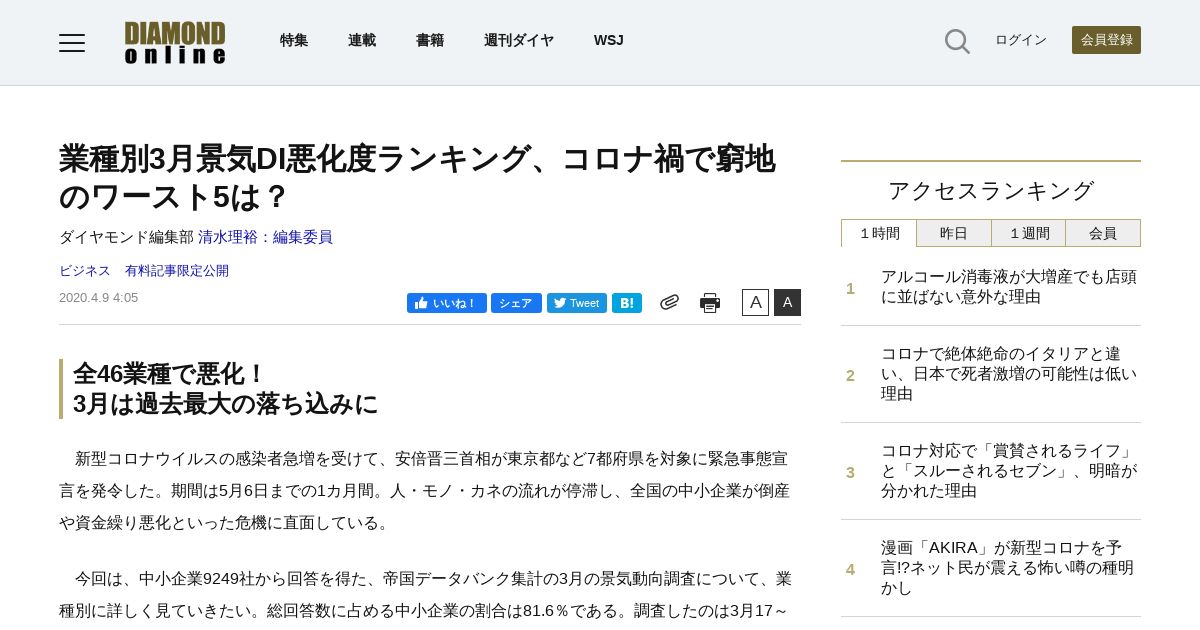Image resolution: width=1200 pixels, height=630 pixels.
Task: Open ranking article about ライフ and セブン
Action: coord(1009,471)
